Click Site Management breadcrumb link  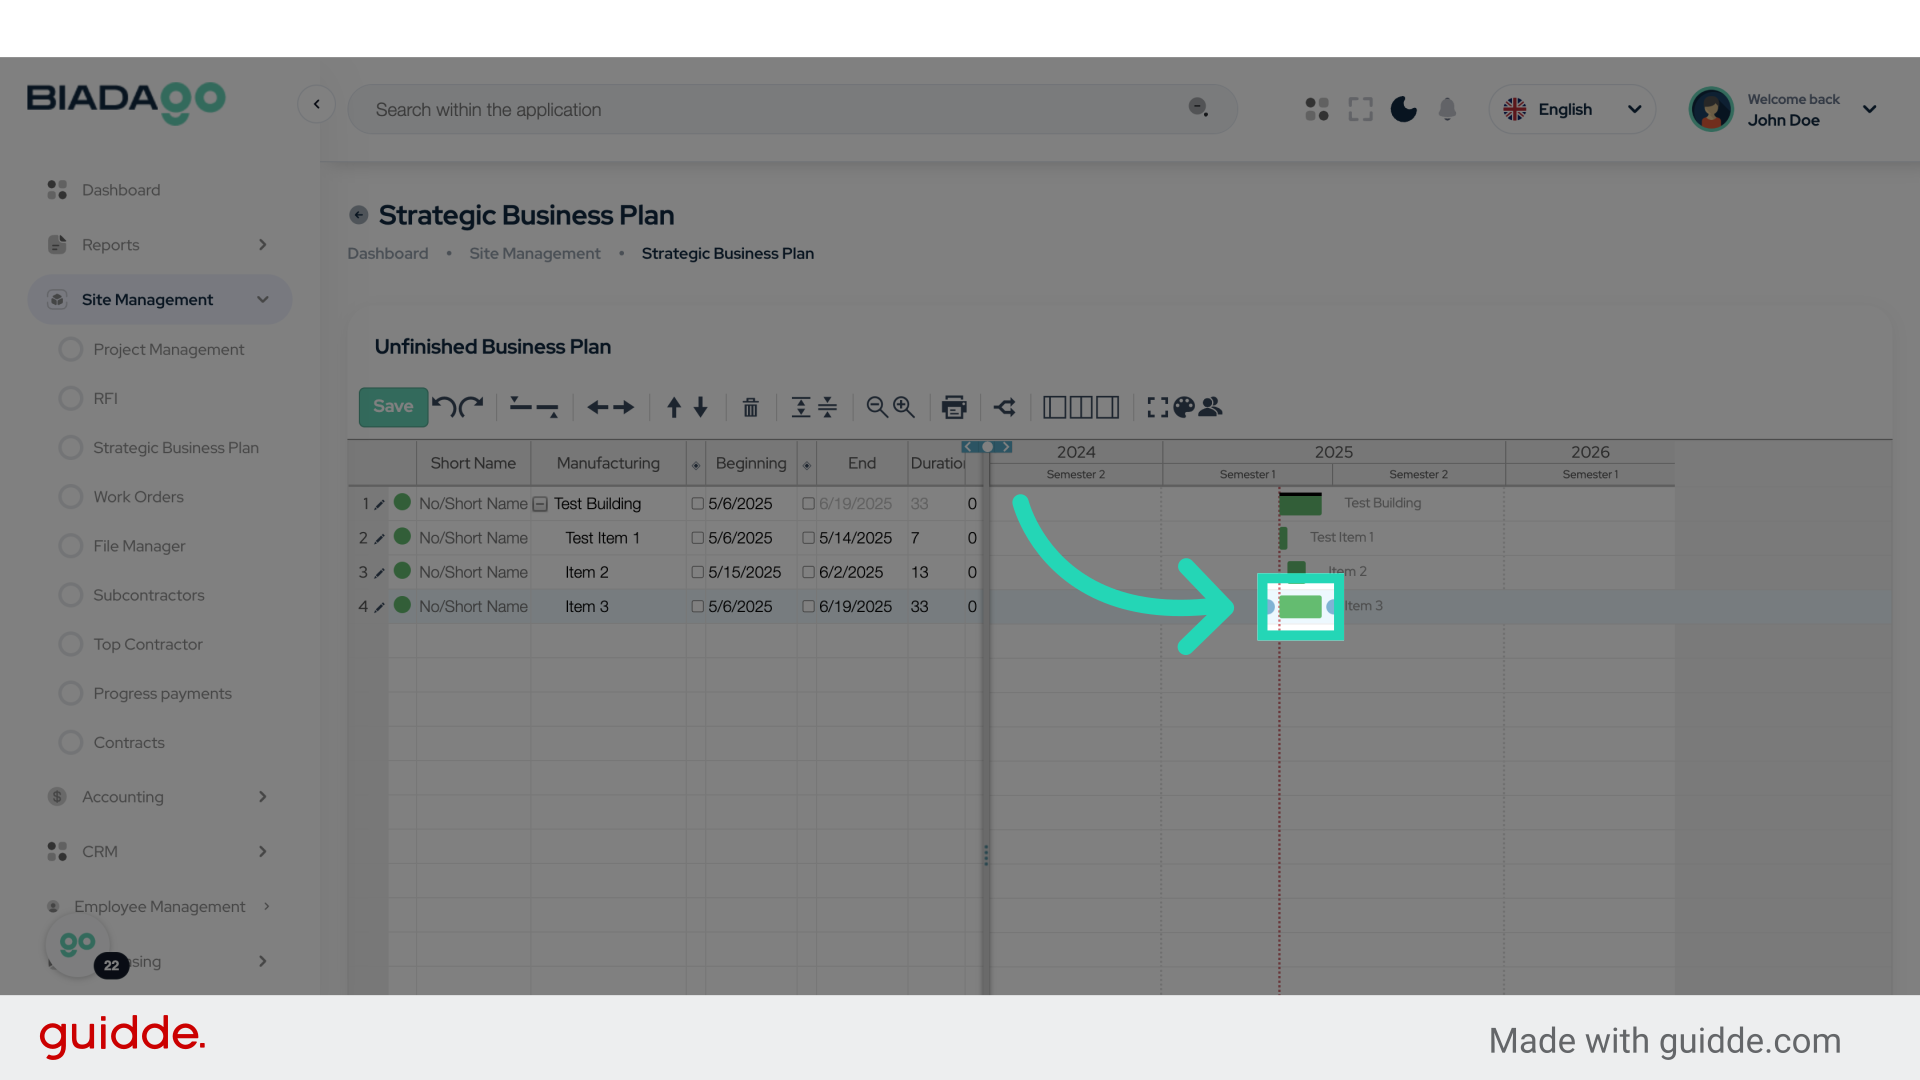534,253
